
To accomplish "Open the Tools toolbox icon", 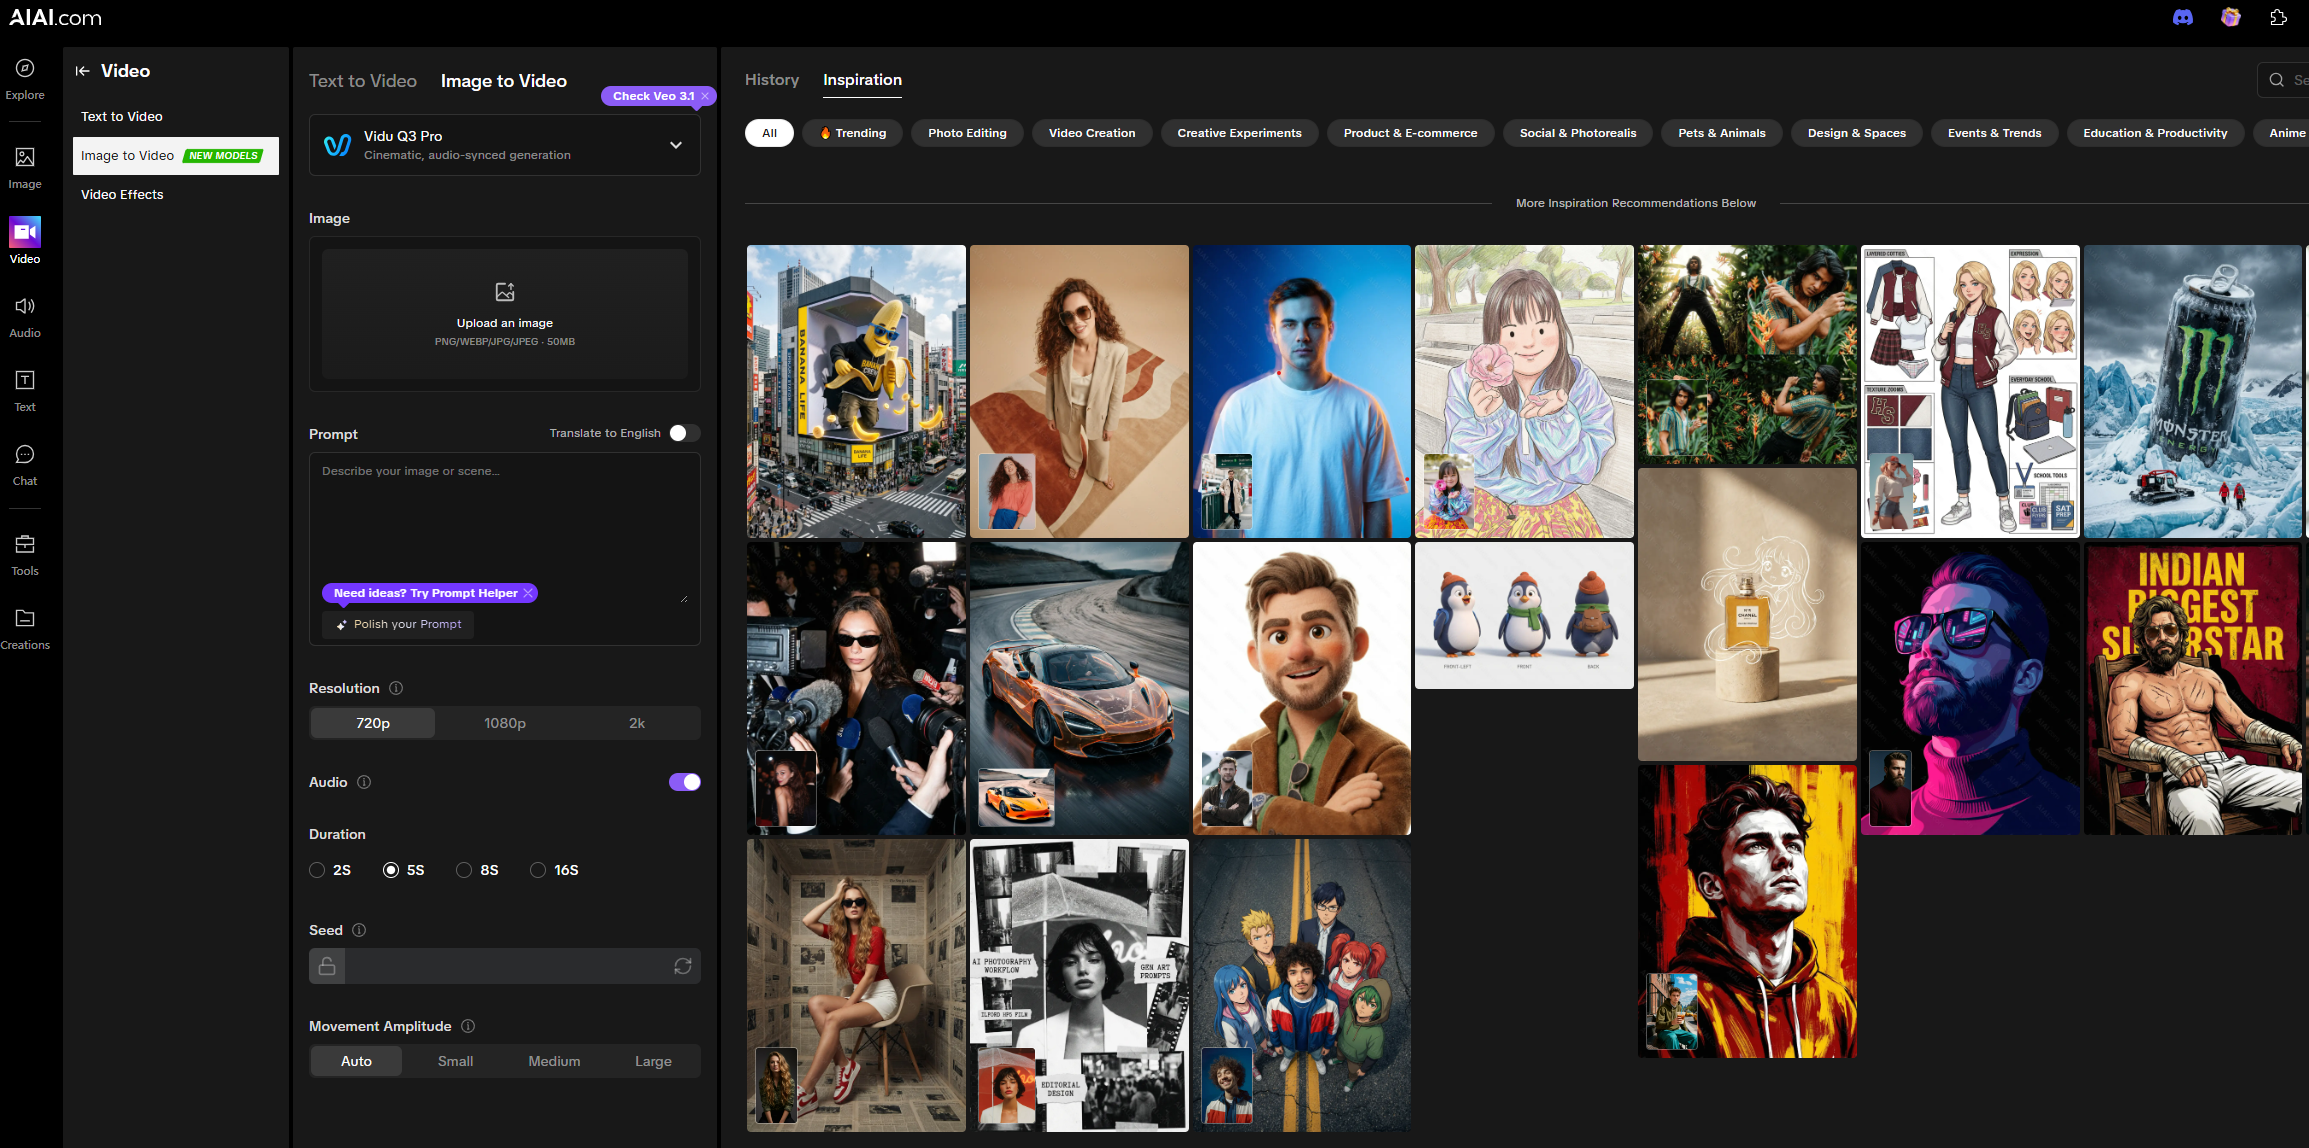I will pos(25,544).
